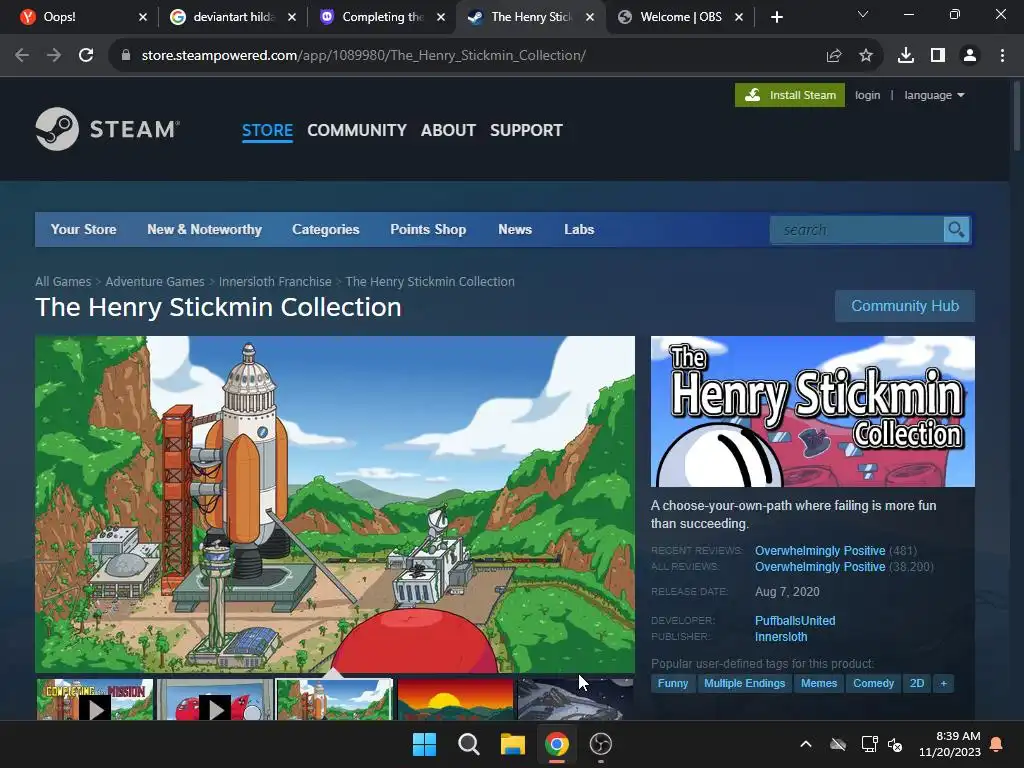Click into the store search field
This screenshot has height=768, width=1024.
857,230
